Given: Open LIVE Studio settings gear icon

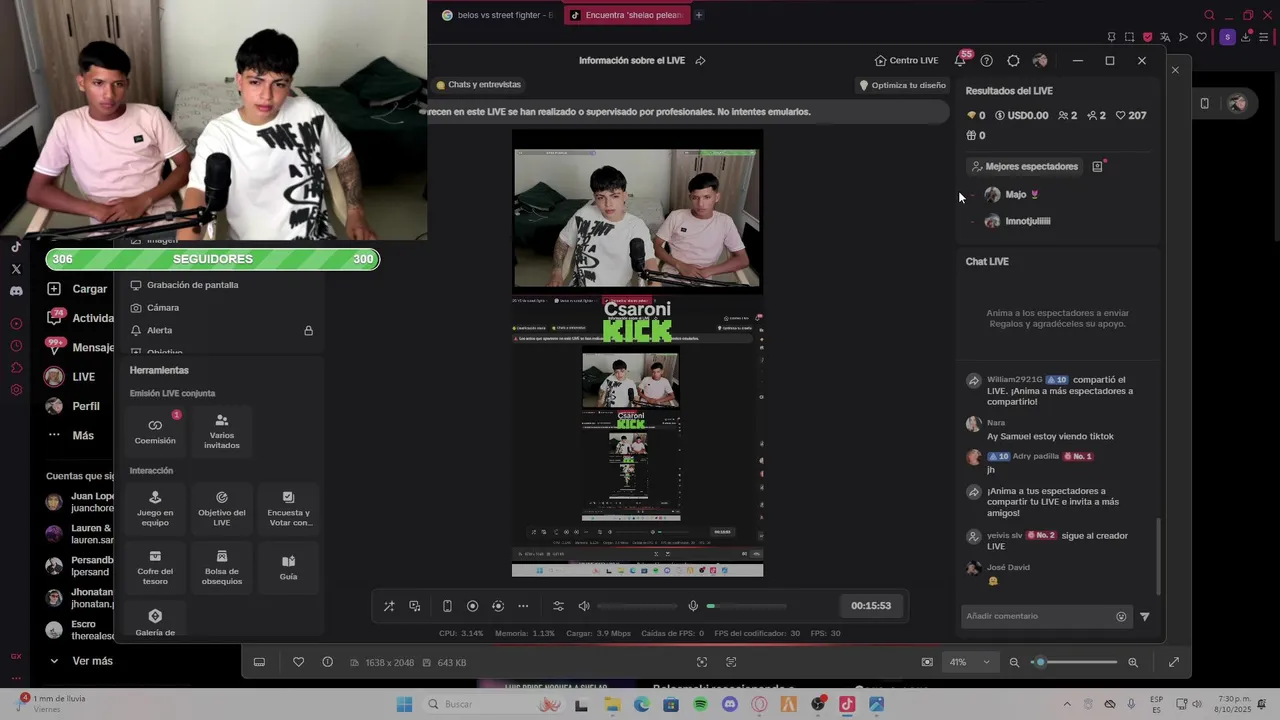Looking at the screenshot, I should [x=1013, y=61].
